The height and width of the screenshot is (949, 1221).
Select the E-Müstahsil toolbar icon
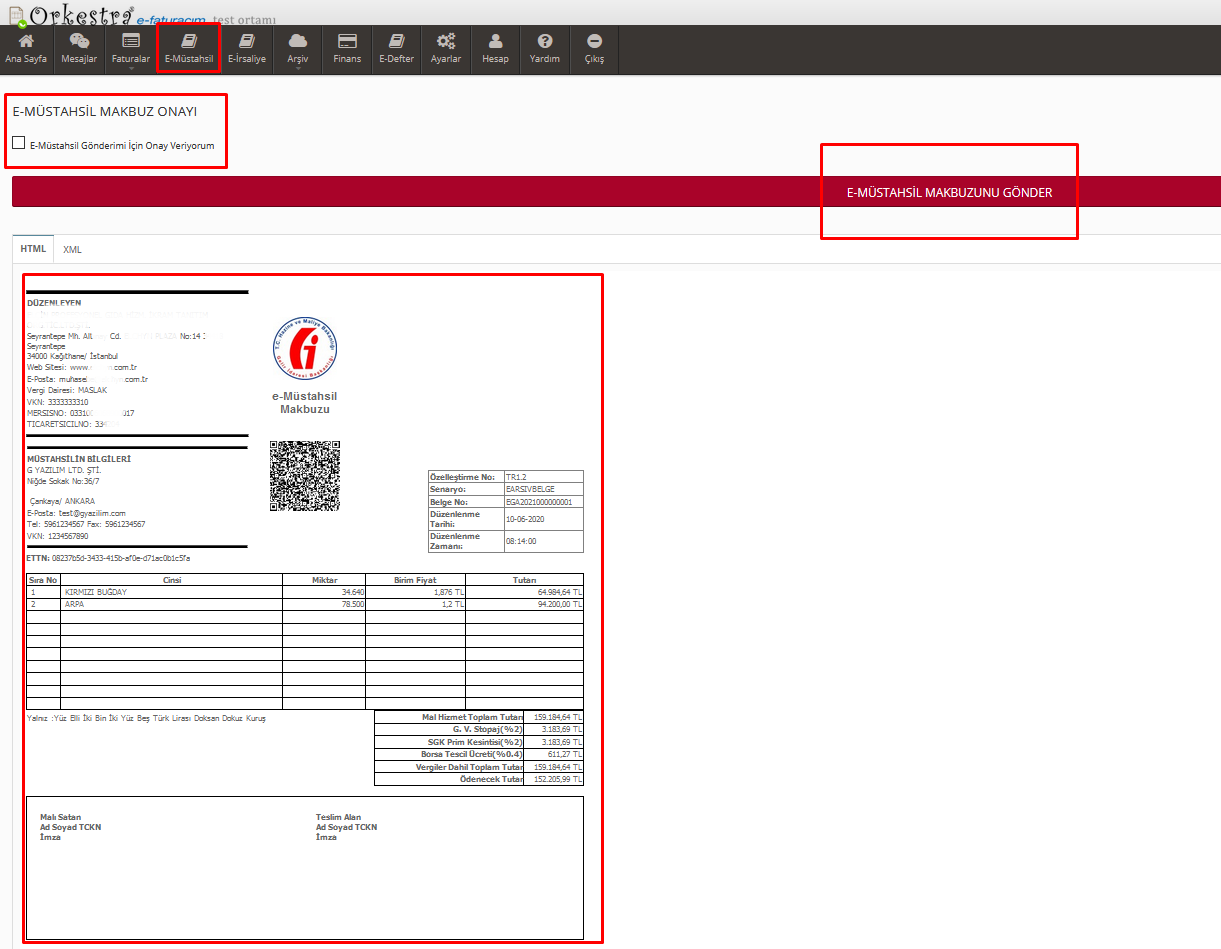pos(189,42)
